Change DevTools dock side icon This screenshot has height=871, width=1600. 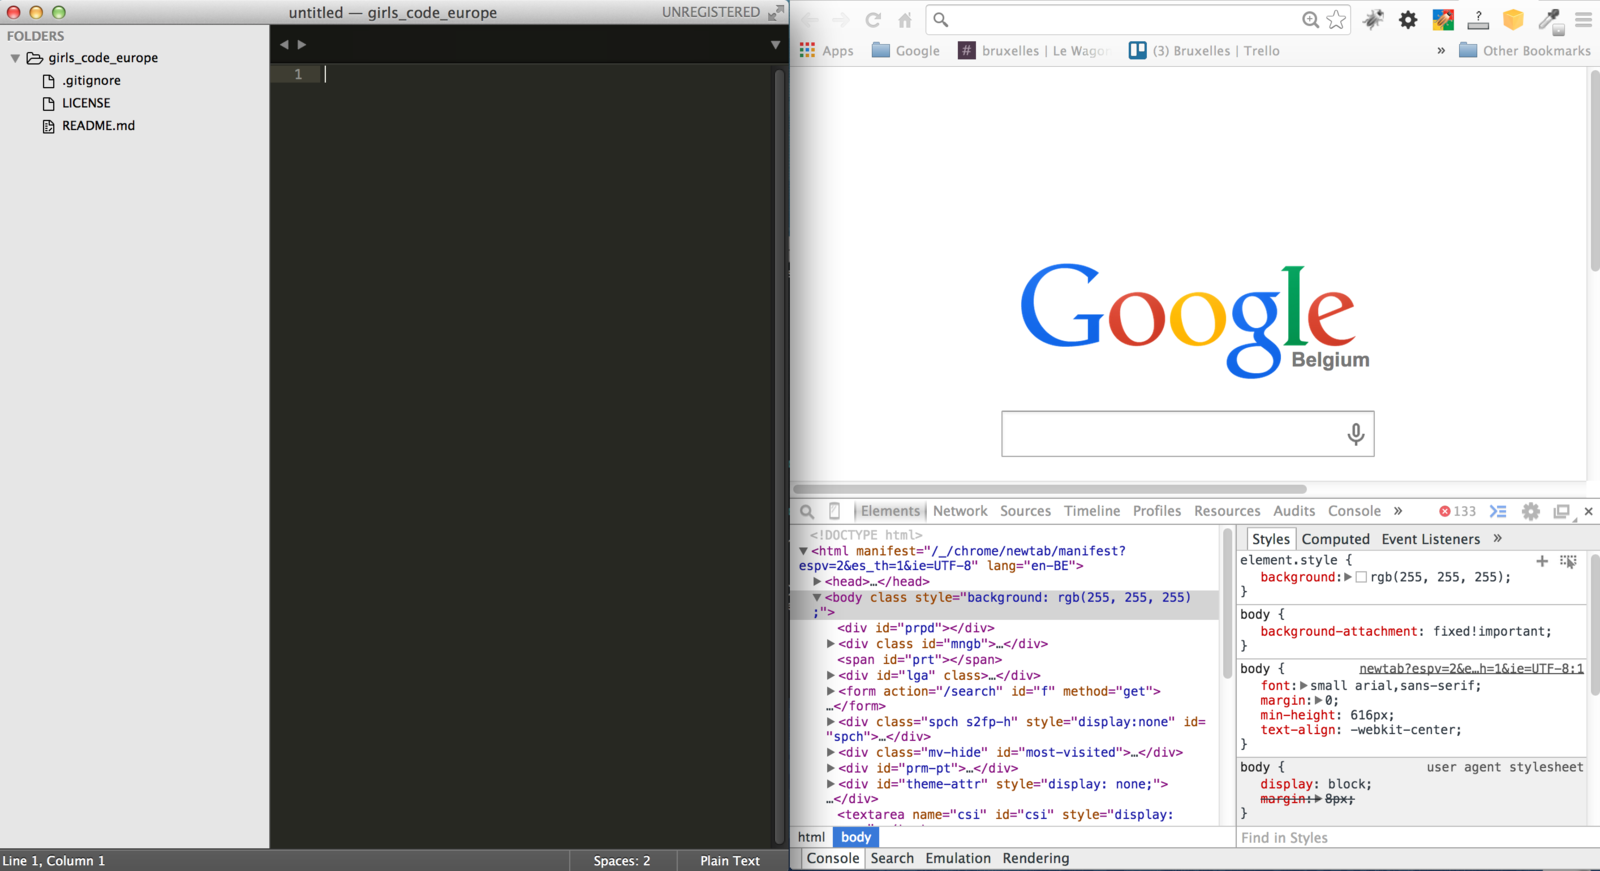click(1562, 511)
